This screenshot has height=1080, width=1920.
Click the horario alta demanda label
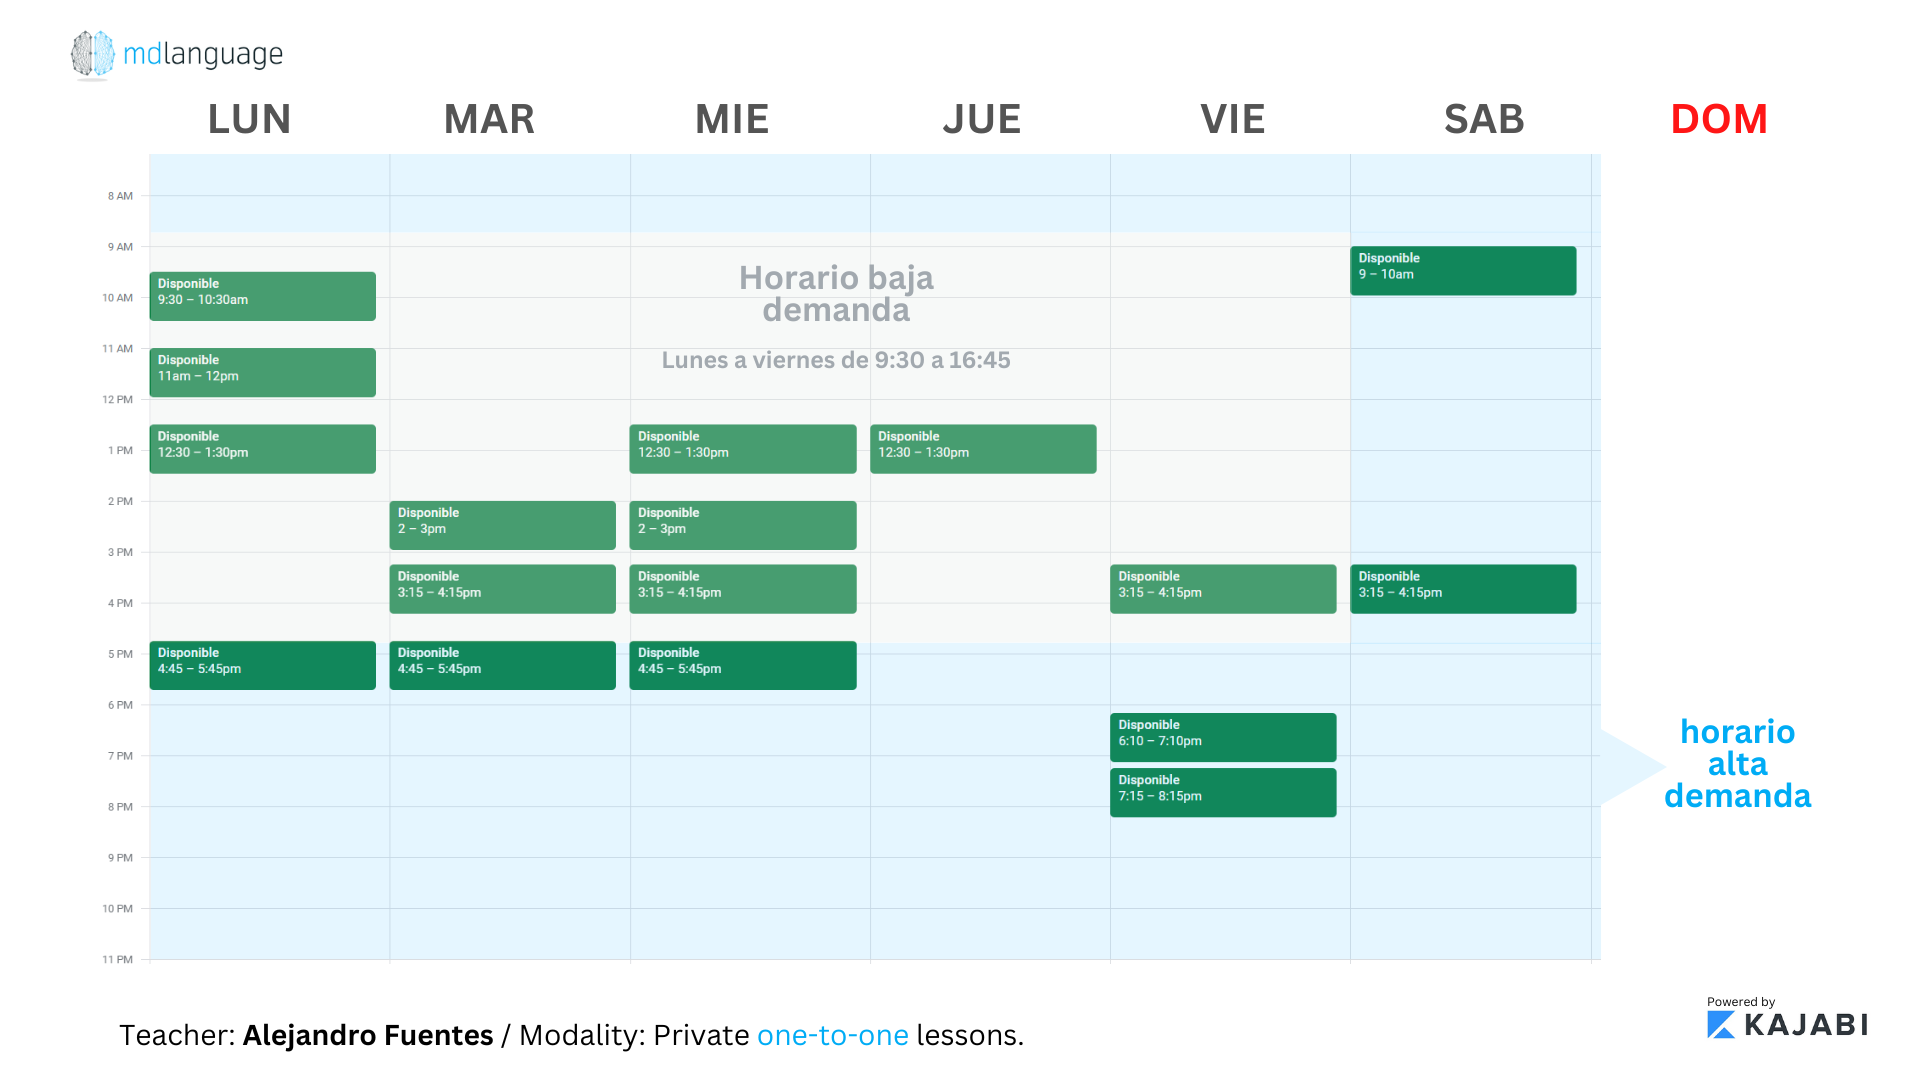1738,764
